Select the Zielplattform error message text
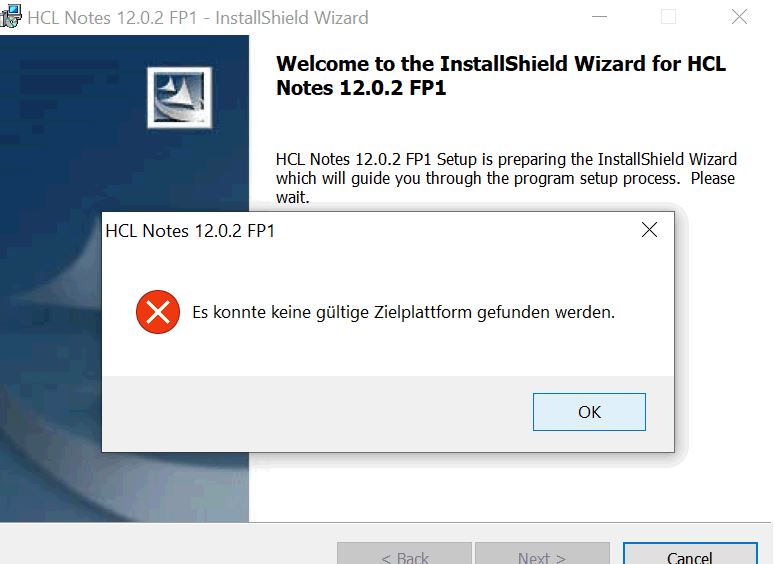This screenshot has height=564, width=774. point(403,312)
